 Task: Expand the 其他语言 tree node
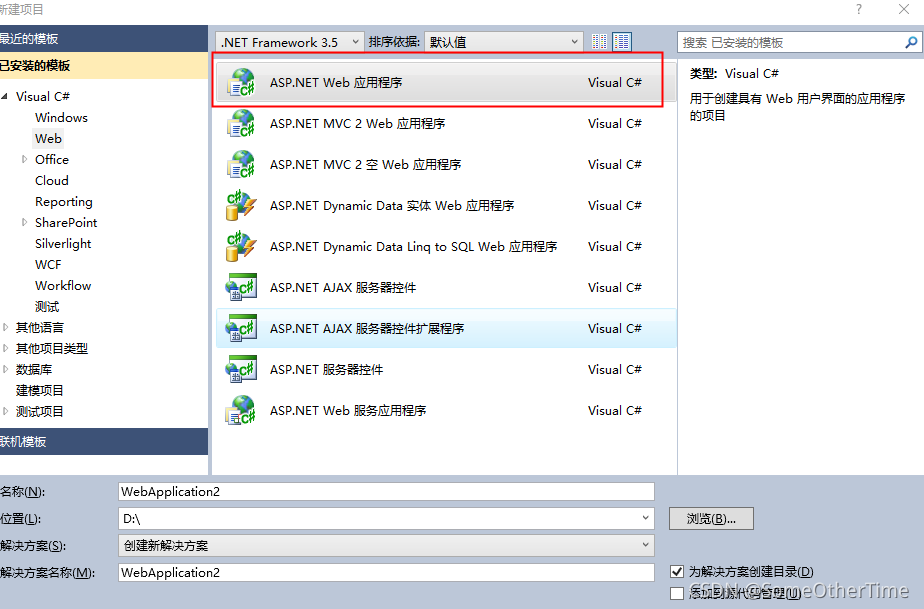(5, 327)
